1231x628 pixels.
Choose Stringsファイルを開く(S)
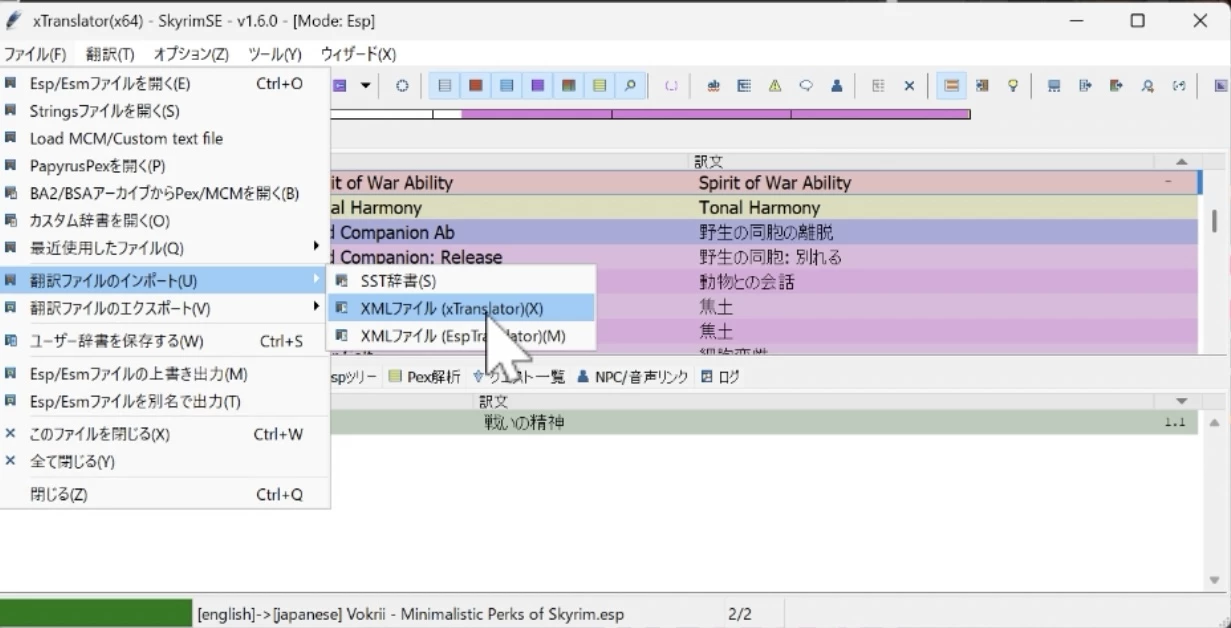pyautogui.click(x=165, y=111)
